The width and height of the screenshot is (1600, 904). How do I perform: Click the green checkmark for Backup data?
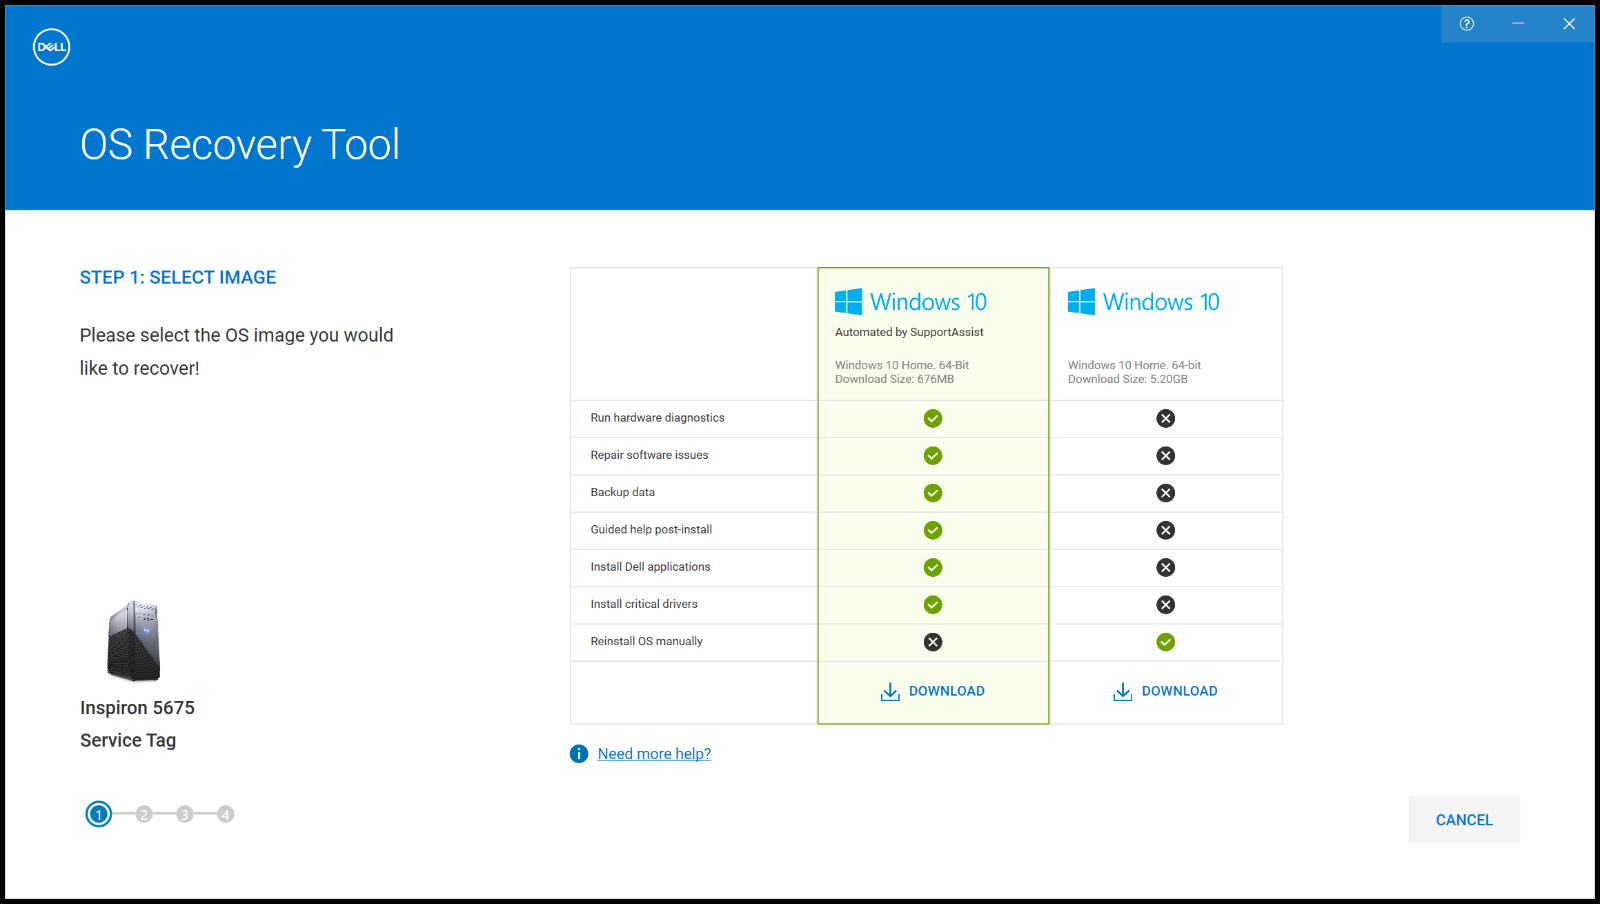pos(932,492)
